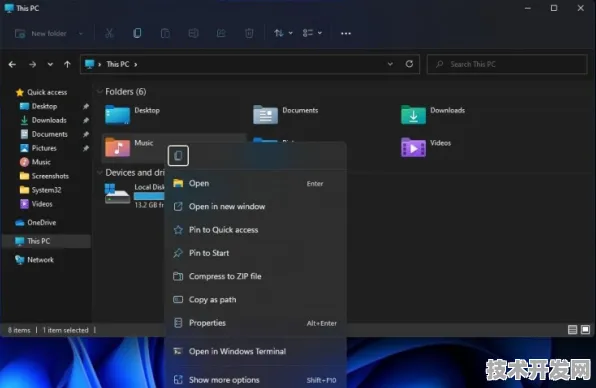The image size is (596, 388).
Task: Choose Compress to ZIP file
Action: (x=255, y=276)
